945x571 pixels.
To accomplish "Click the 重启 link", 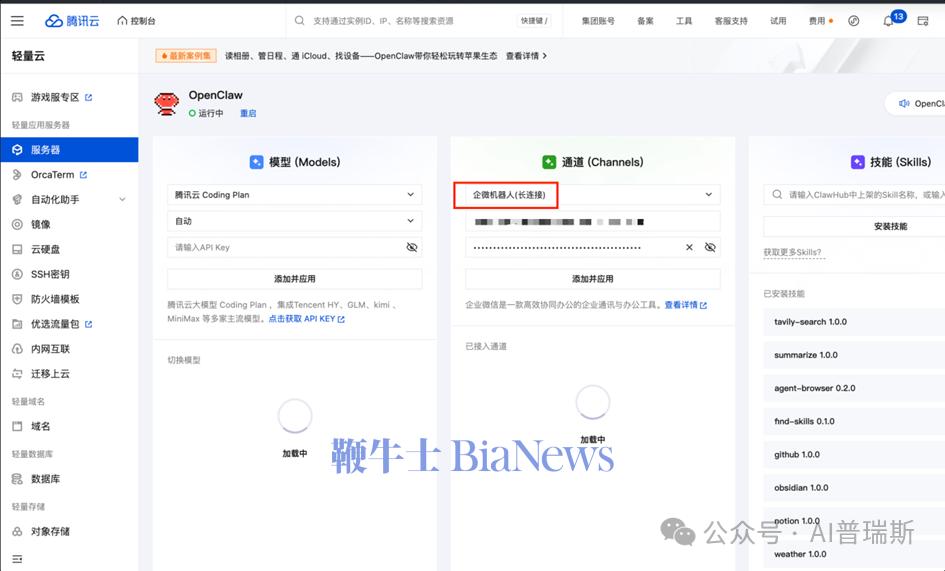I will (x=248, y=113).
